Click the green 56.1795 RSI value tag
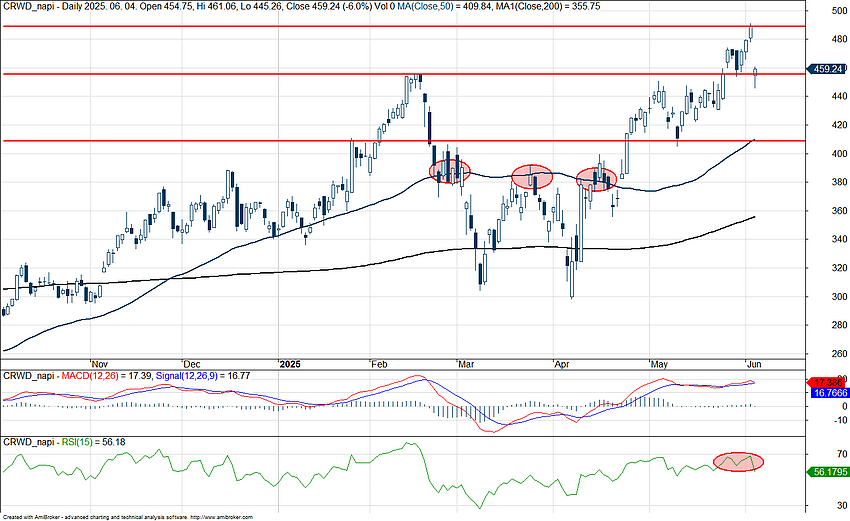Viewport: 850px width, 521px height. (x=827, y=472)
